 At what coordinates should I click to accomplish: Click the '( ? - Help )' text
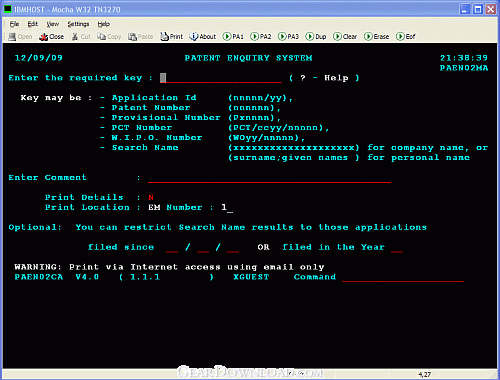coord(324,78)
